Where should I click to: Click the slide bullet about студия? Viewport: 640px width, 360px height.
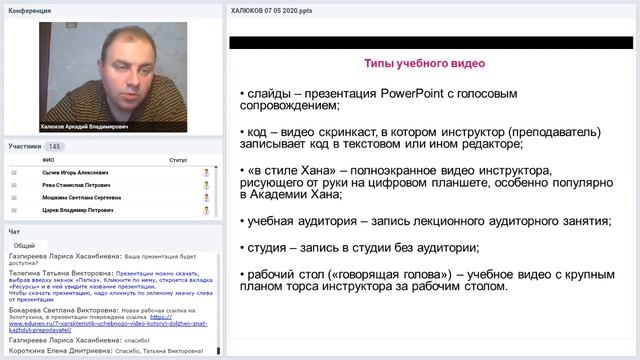(x=360, y=248)
